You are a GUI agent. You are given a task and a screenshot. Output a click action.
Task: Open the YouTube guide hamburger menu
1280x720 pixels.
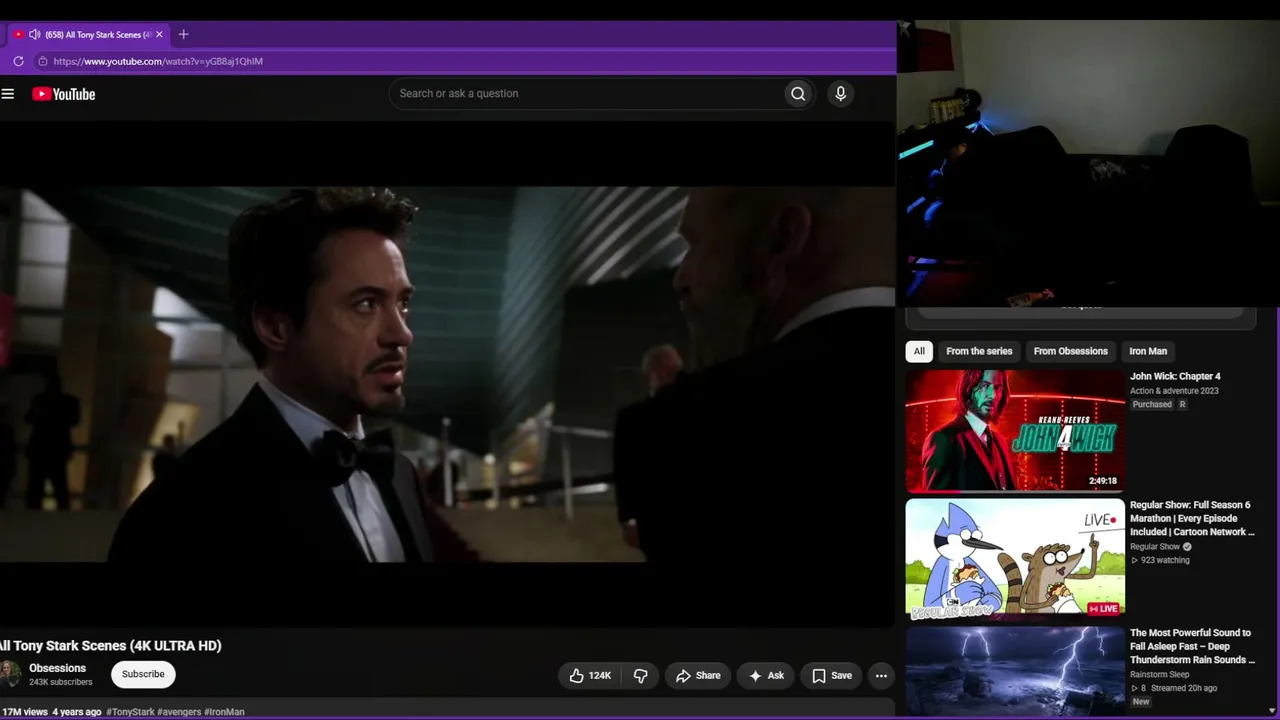pos(8,94)
